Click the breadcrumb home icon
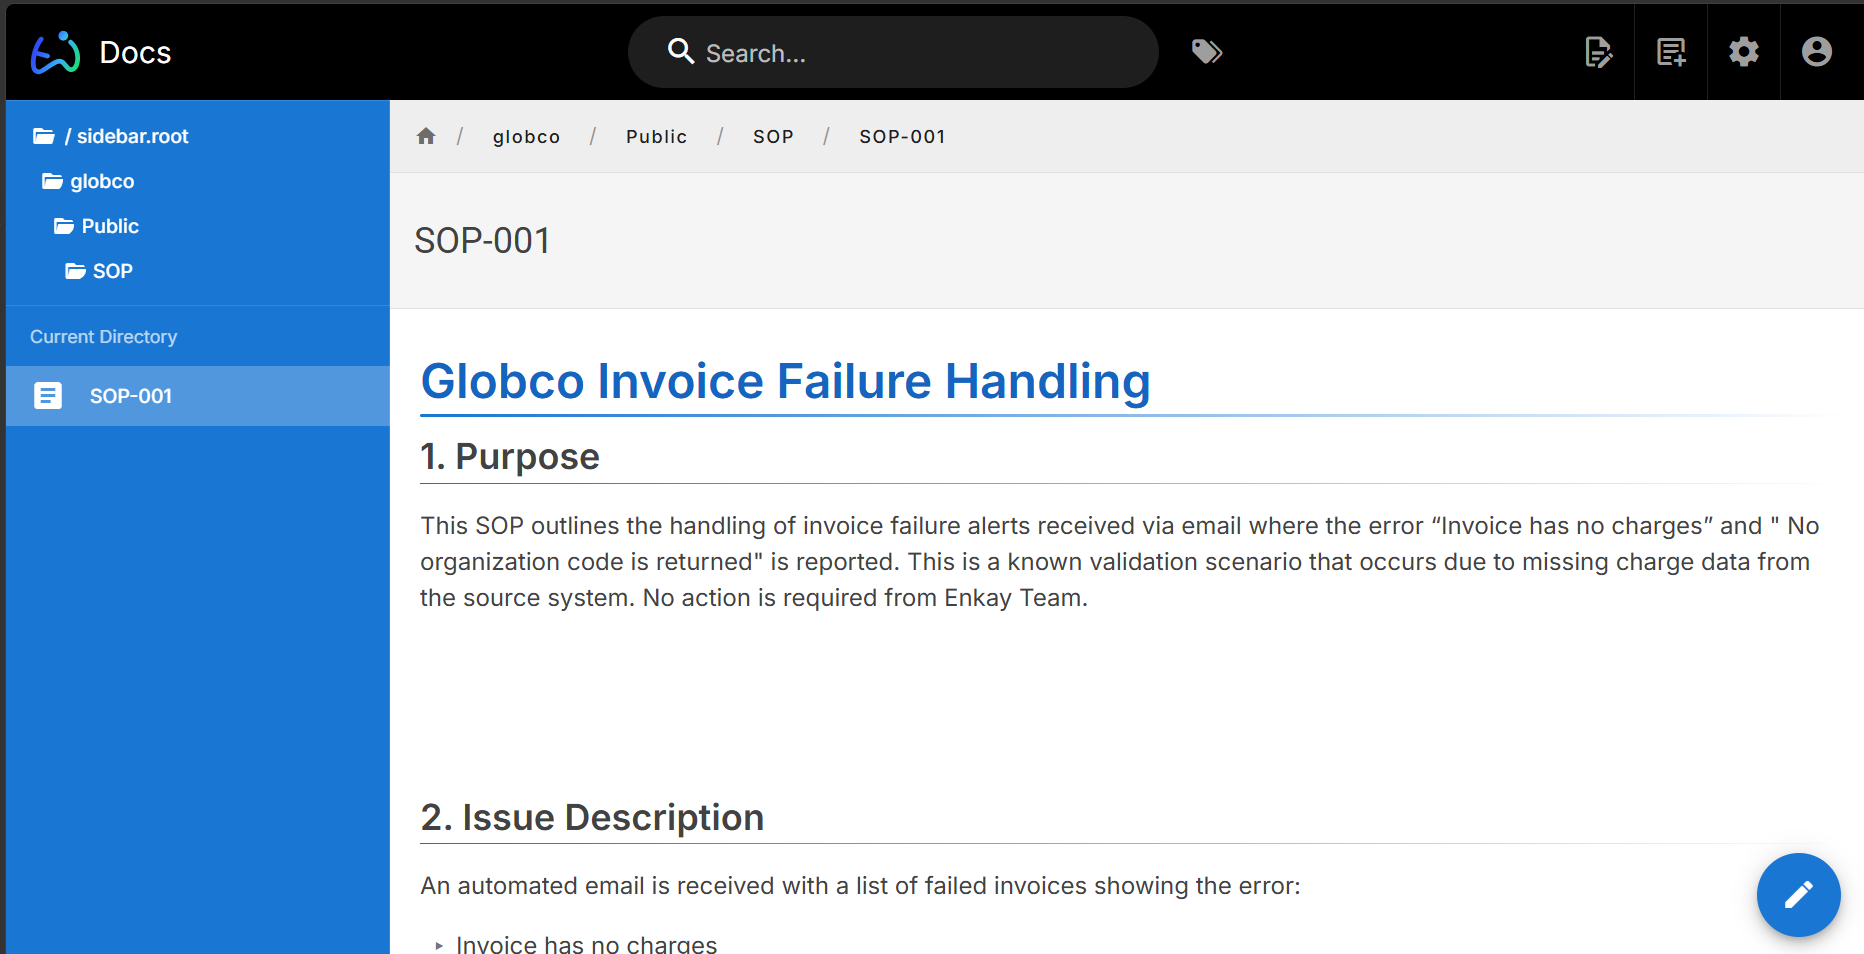Image resolution: width=1864 pixels, height=954 pixels. (426, 136)
